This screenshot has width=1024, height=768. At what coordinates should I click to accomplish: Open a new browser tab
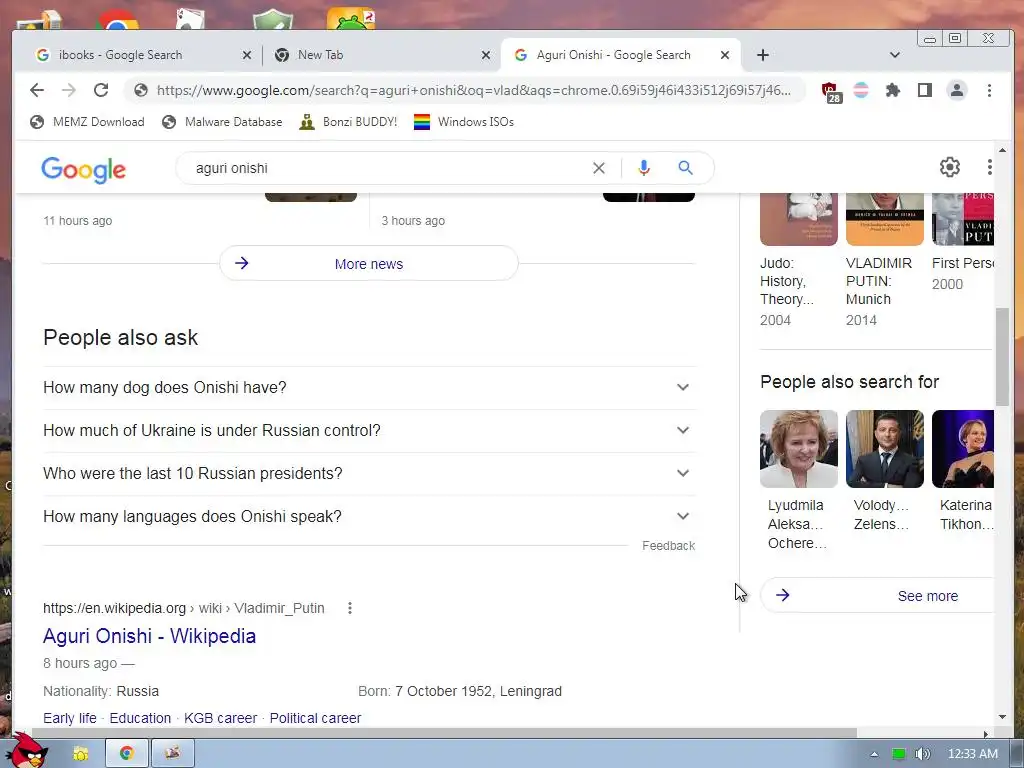763,55
